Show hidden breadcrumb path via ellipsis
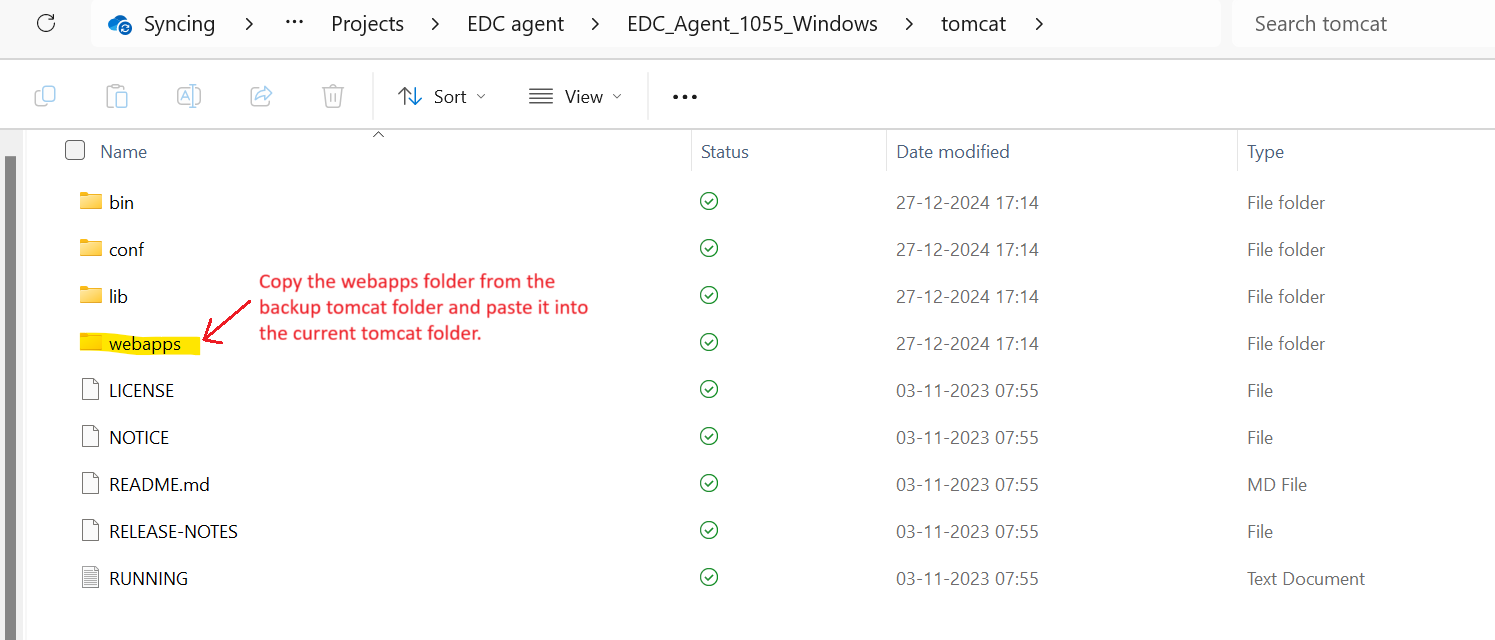1495x640 pixels. click(x=294, y=22)
